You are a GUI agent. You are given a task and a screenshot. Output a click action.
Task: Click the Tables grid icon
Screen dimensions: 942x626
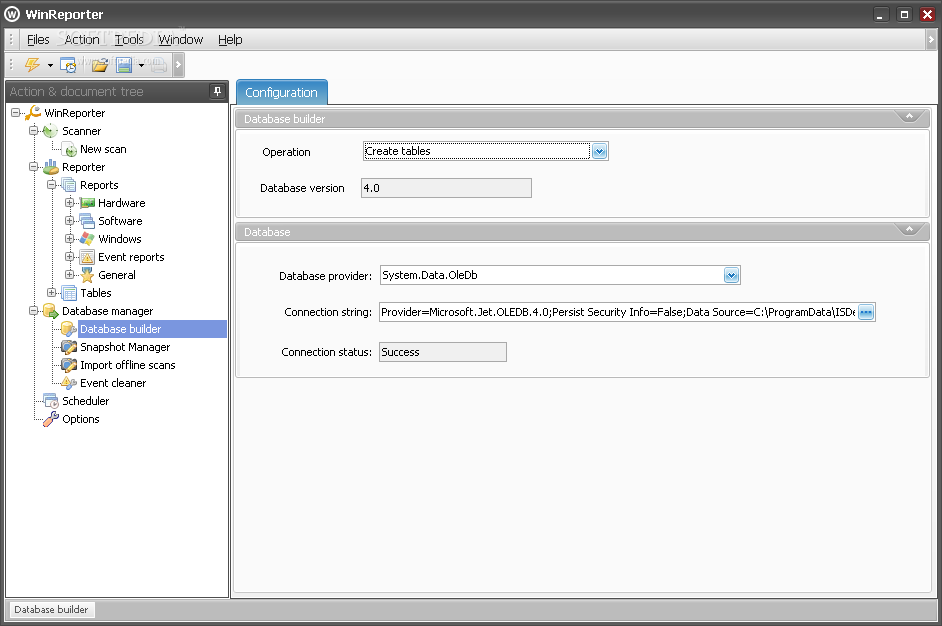(x=69, y=293)
